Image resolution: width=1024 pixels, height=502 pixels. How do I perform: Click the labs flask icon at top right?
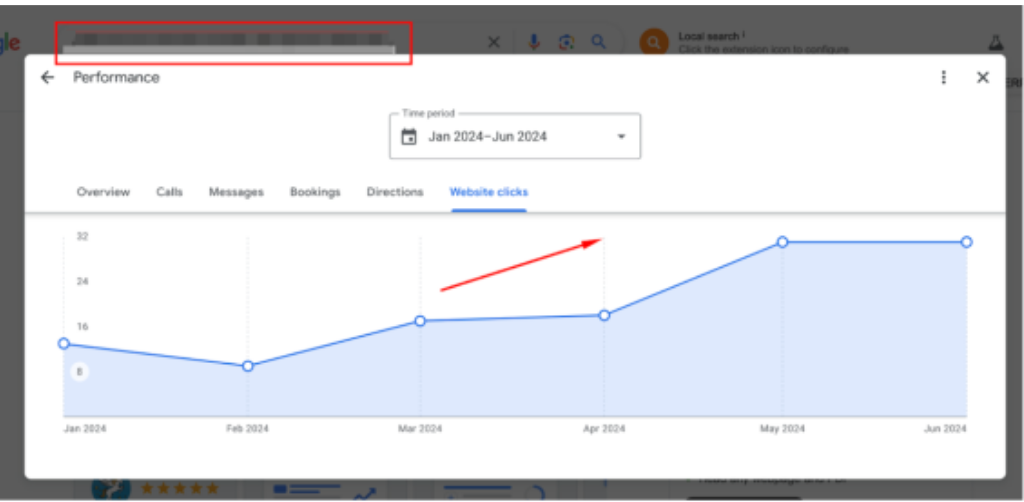click(994, 42)
